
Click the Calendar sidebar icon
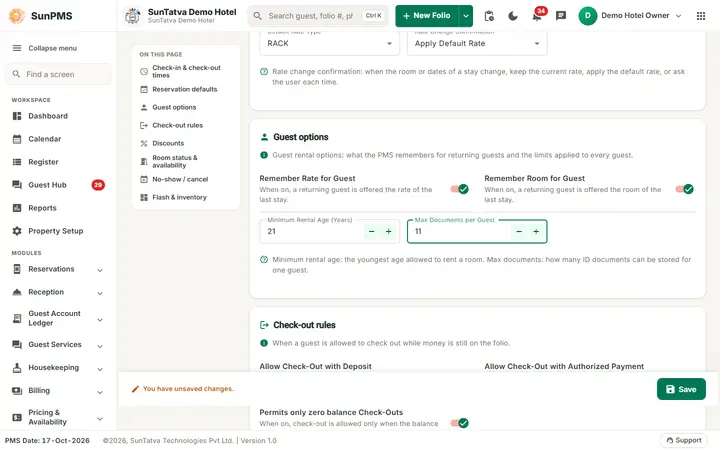17,139
